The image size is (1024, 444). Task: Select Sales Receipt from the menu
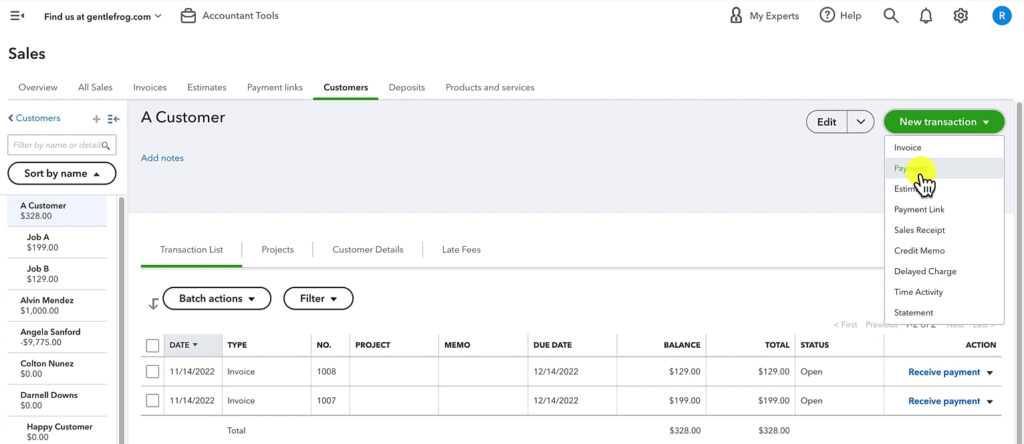[919, 230]
